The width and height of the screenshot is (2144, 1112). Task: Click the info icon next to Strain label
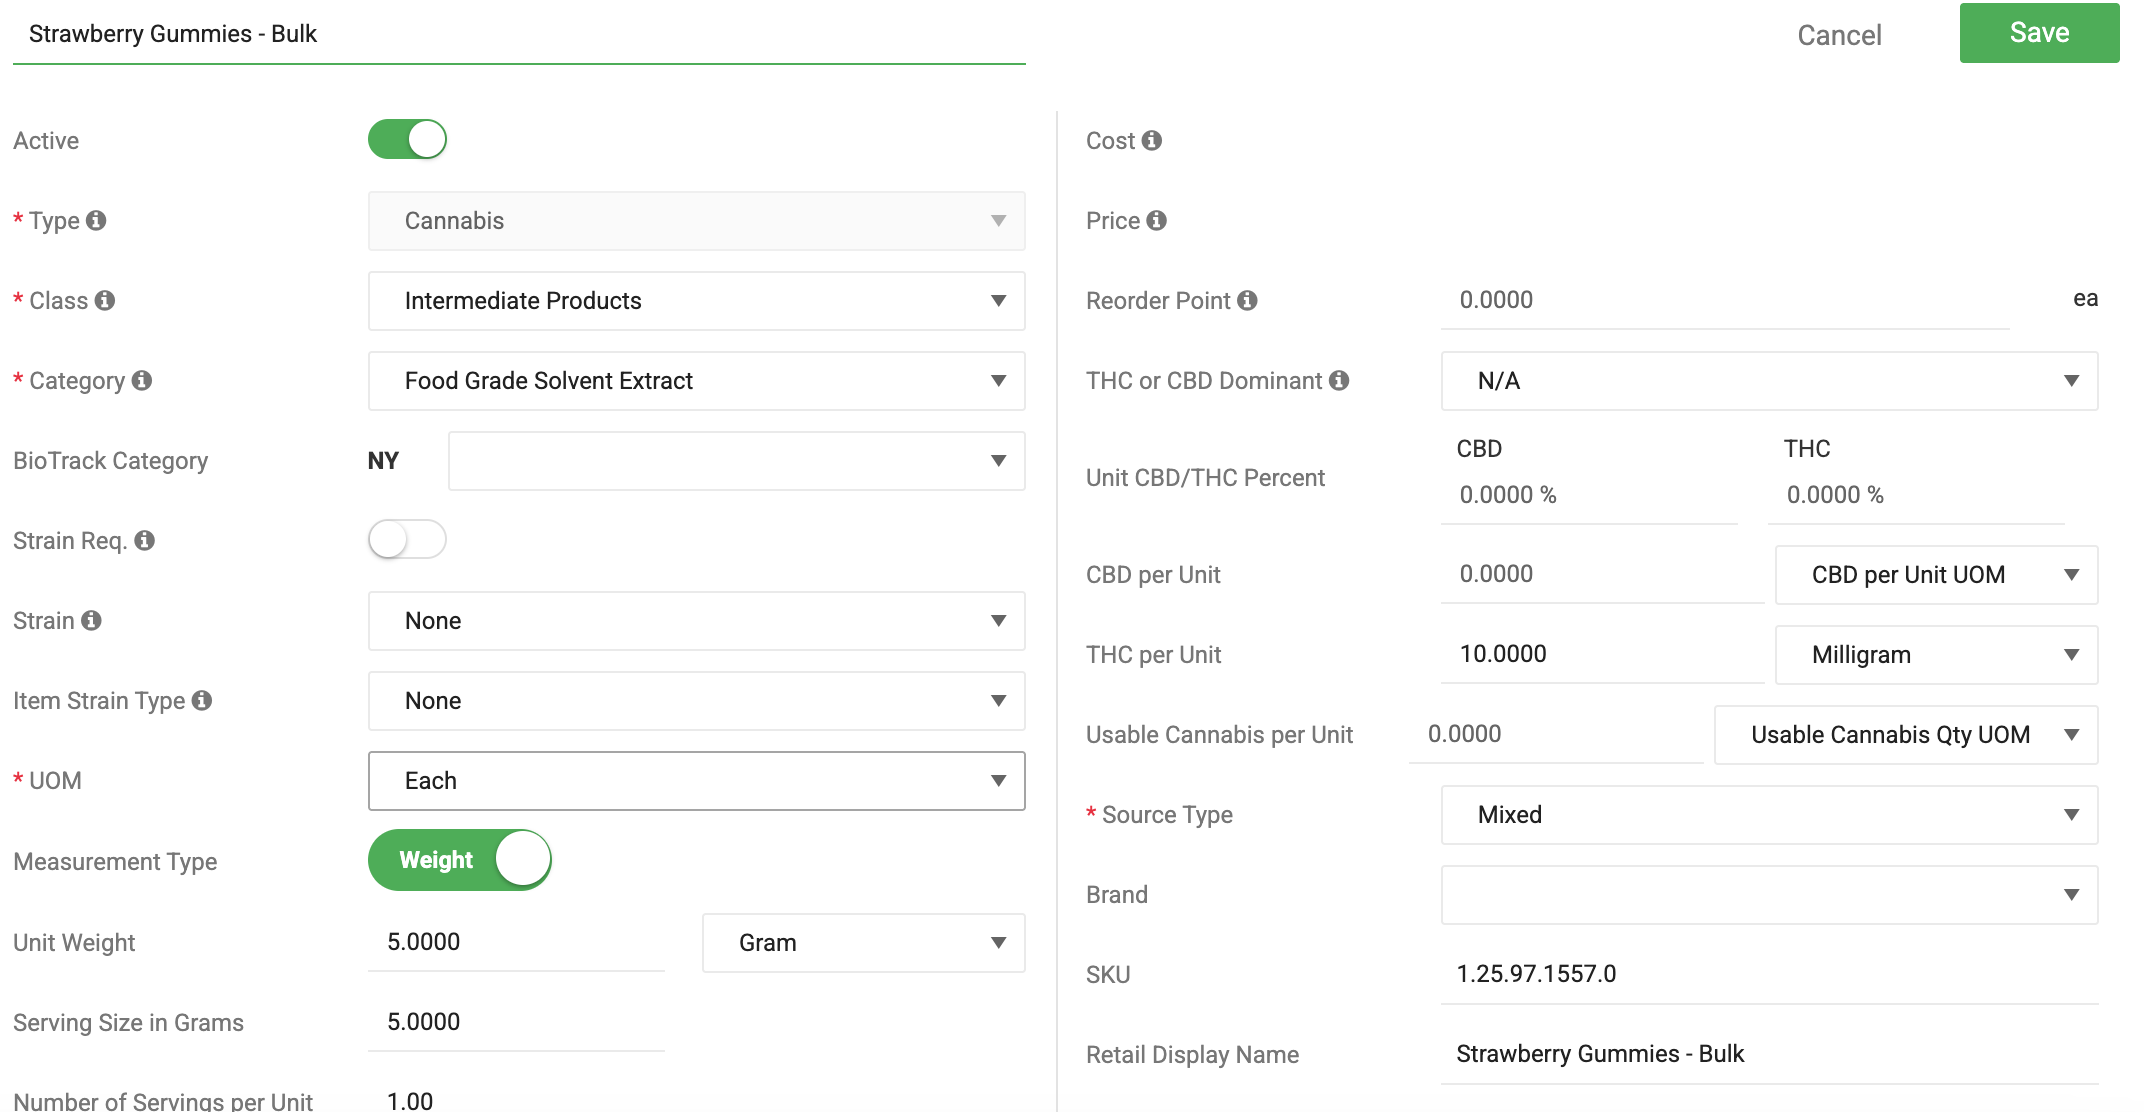[x=92, y=620]
